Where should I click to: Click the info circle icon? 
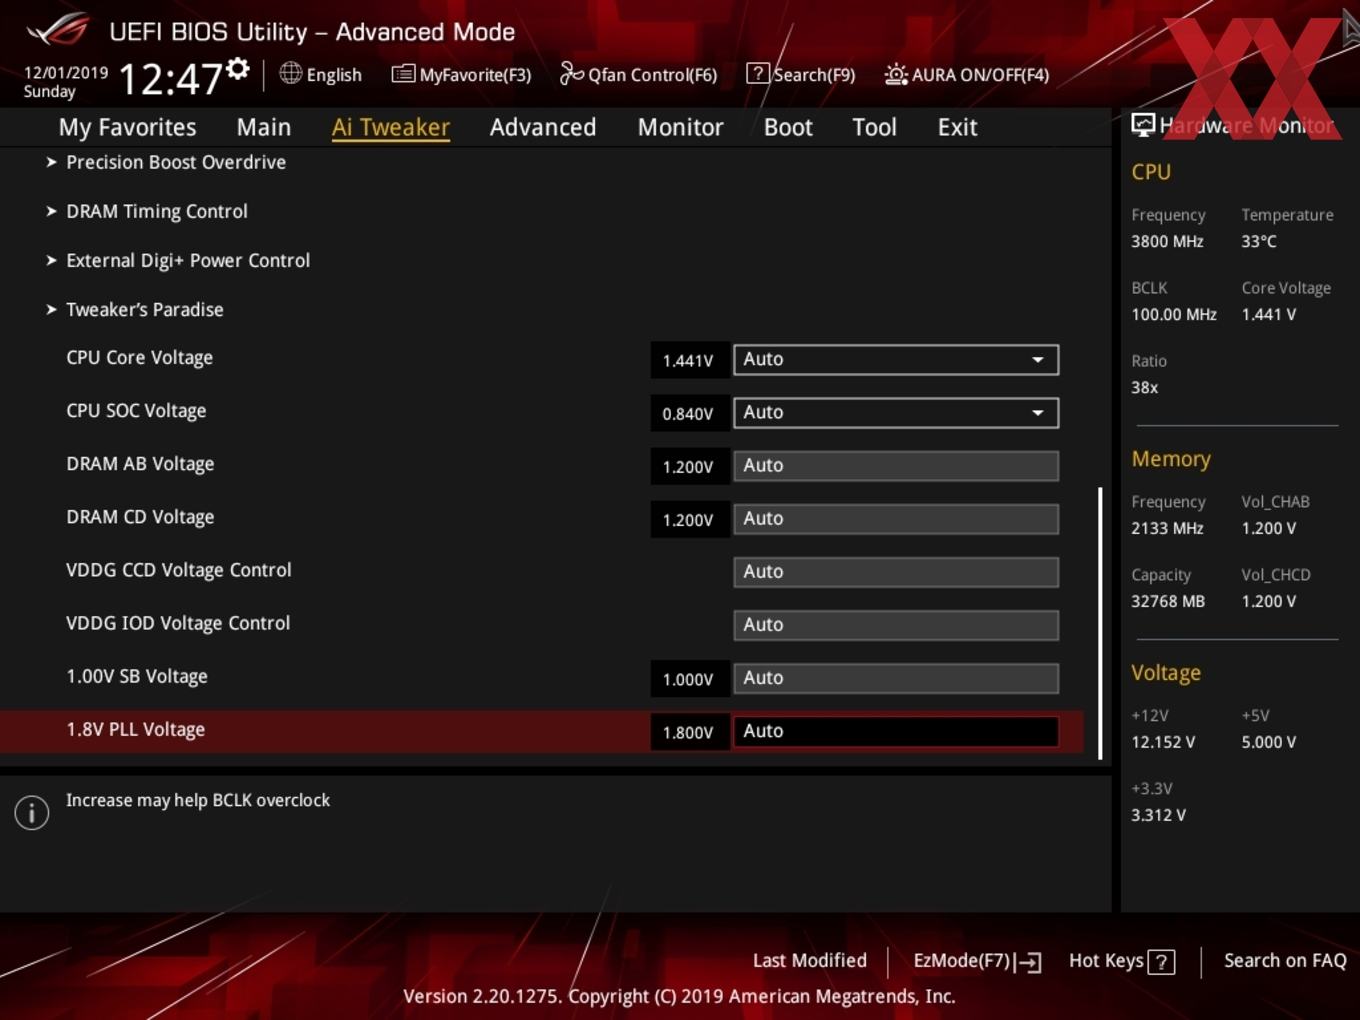pos(32,813)
